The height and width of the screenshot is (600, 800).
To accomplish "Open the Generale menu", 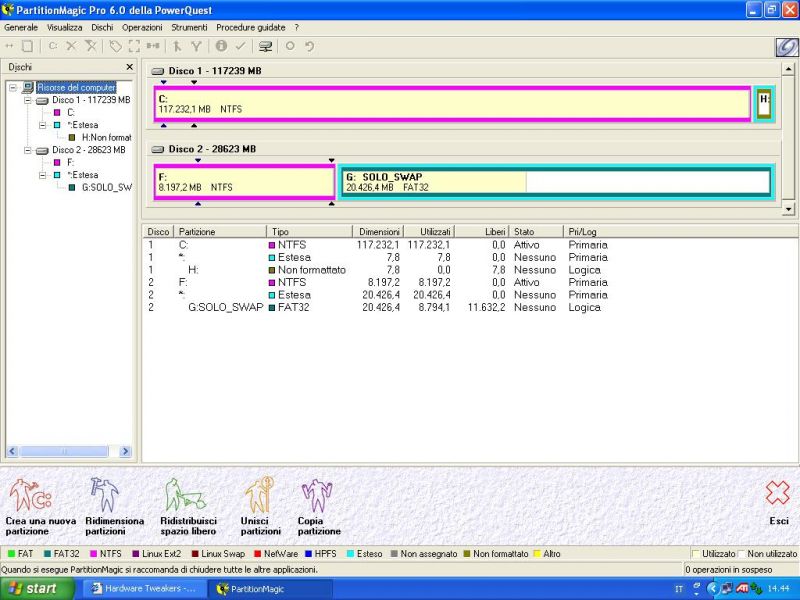I will tap(21, 28).
